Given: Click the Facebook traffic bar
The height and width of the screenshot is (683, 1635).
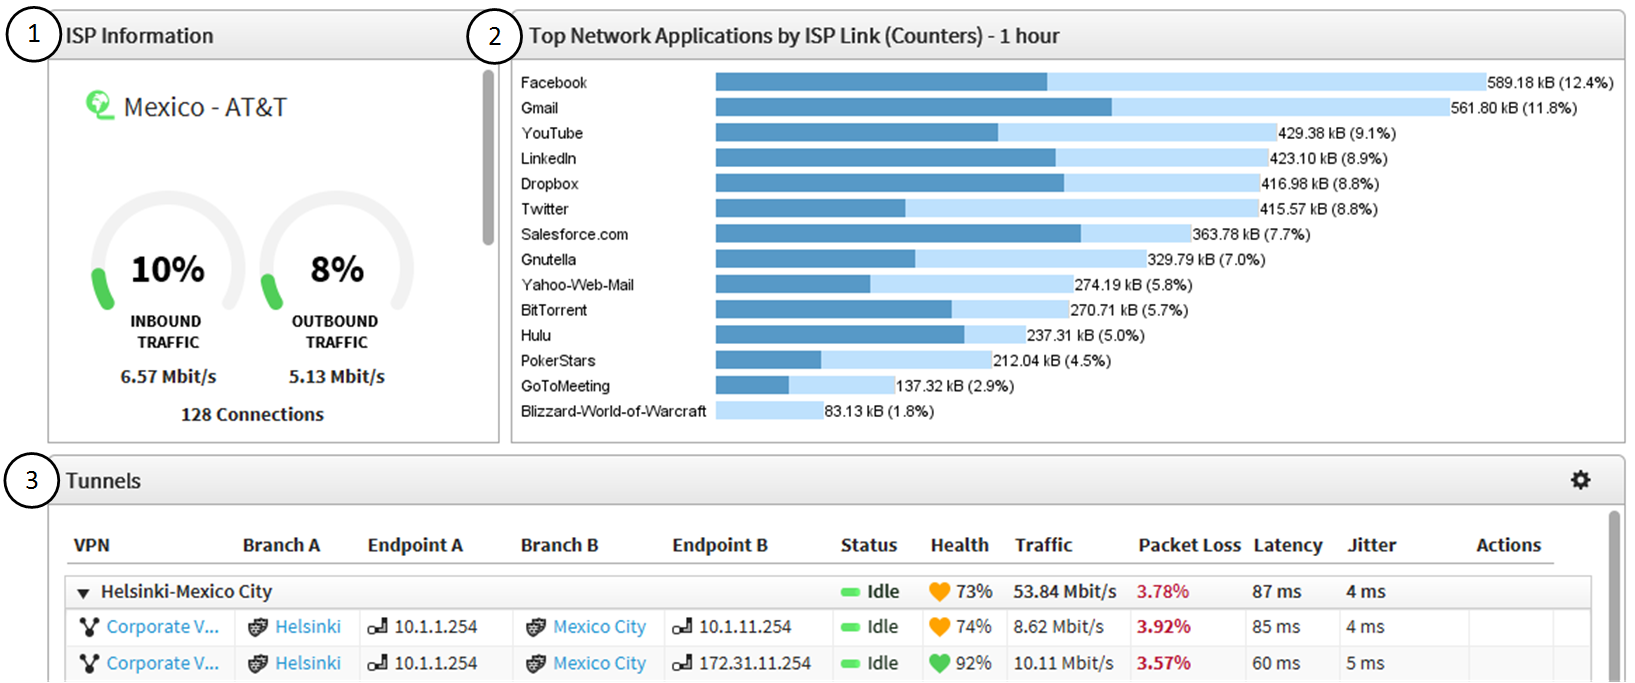Looking at the screenshot, I should 1101,82.
